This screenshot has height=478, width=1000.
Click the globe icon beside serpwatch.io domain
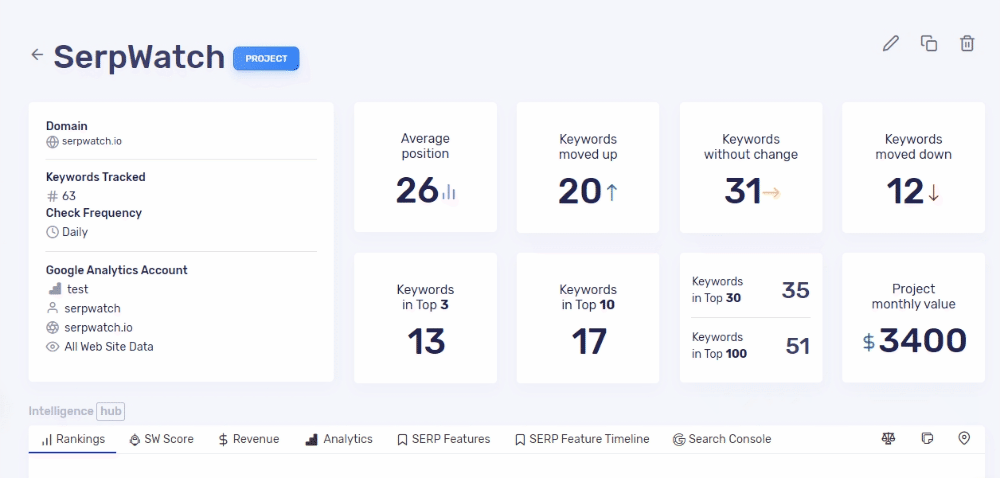(x=52, y=141)
